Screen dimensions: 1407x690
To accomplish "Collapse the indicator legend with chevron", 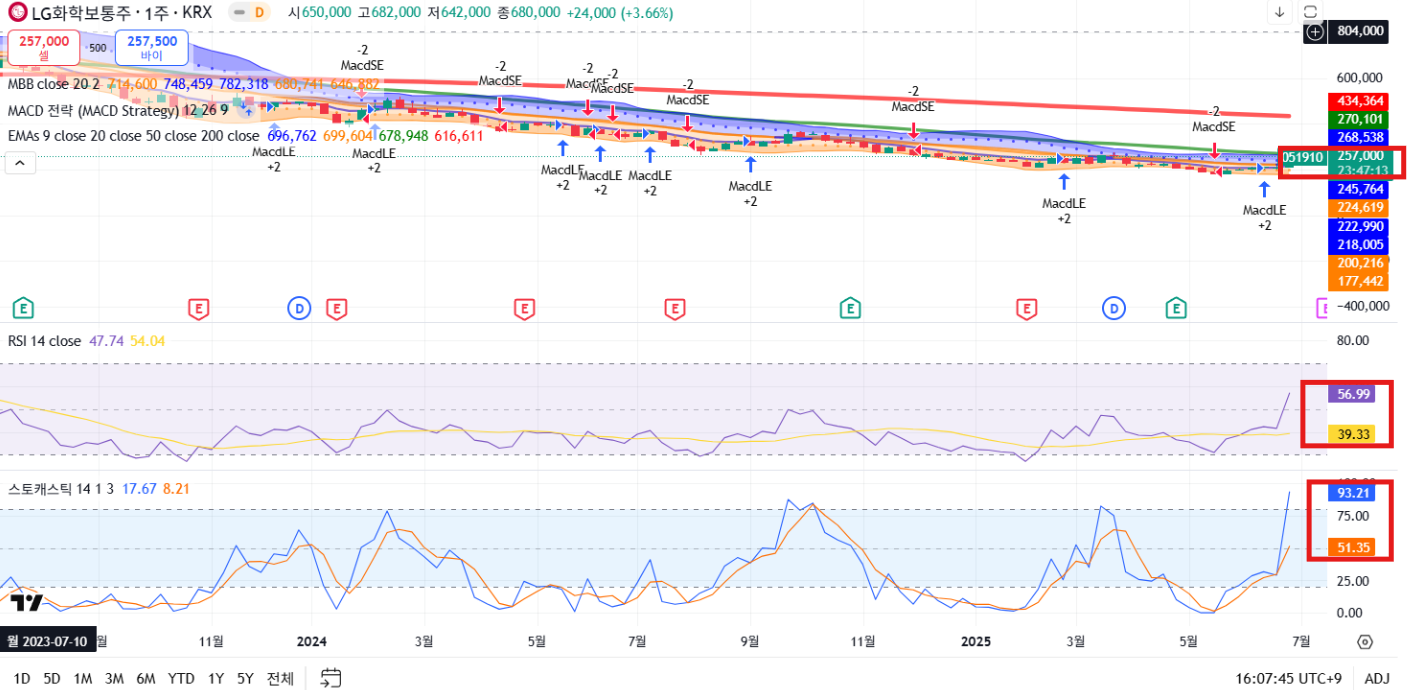I will pyautogui.click(x=20, y=162).
